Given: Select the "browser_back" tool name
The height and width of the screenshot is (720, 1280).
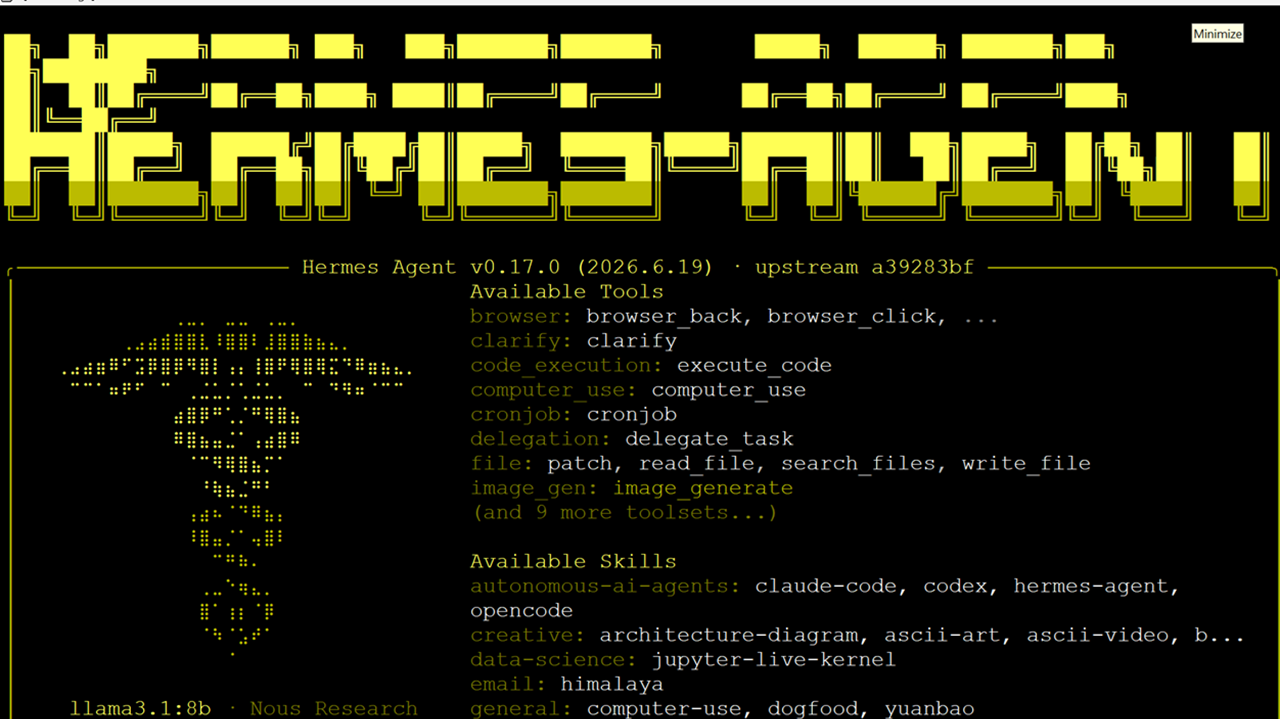Looking at the screenshot, I should 664,317.
